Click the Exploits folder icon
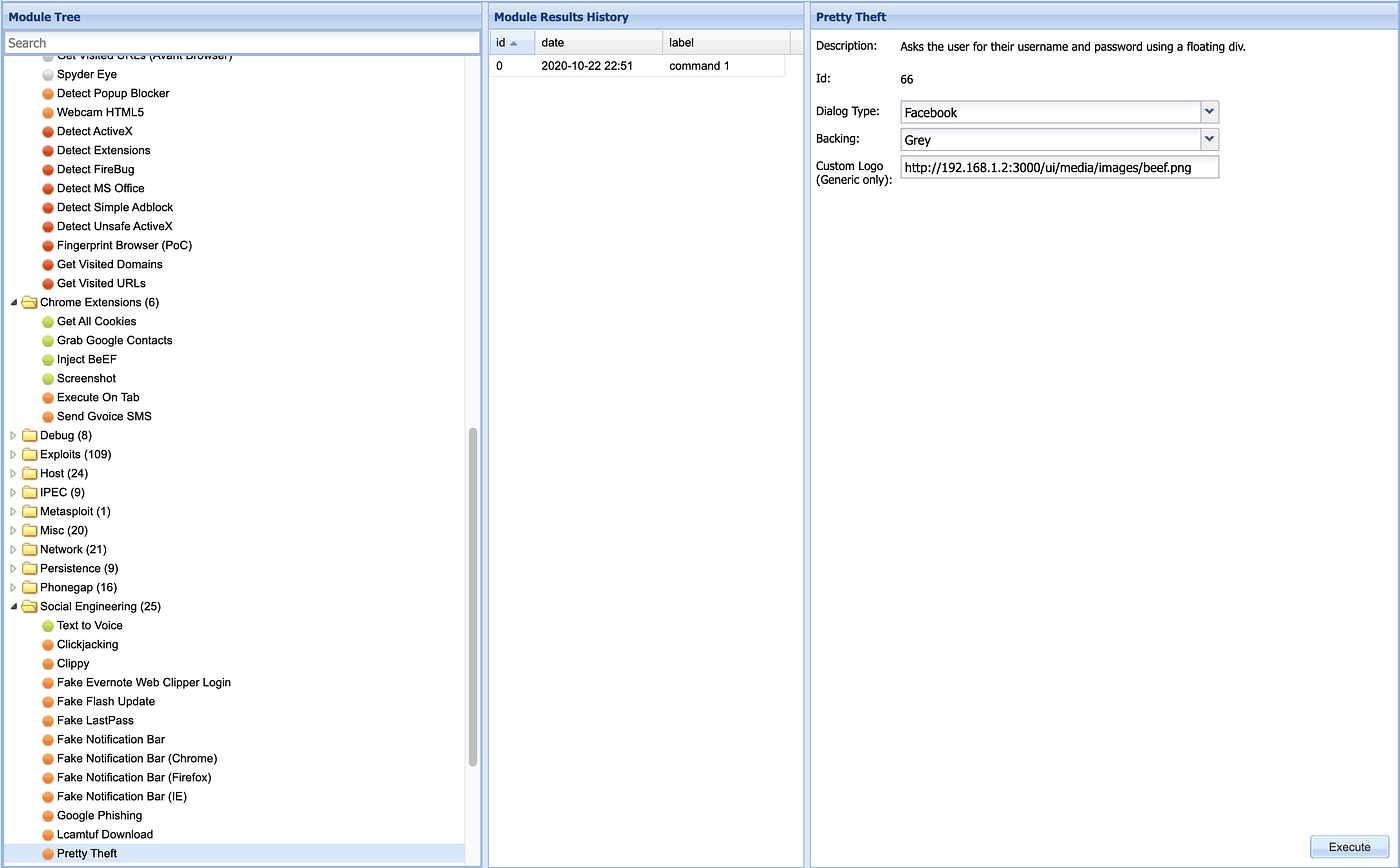The height and width of the screenshot is (868, 1400). 30,454
